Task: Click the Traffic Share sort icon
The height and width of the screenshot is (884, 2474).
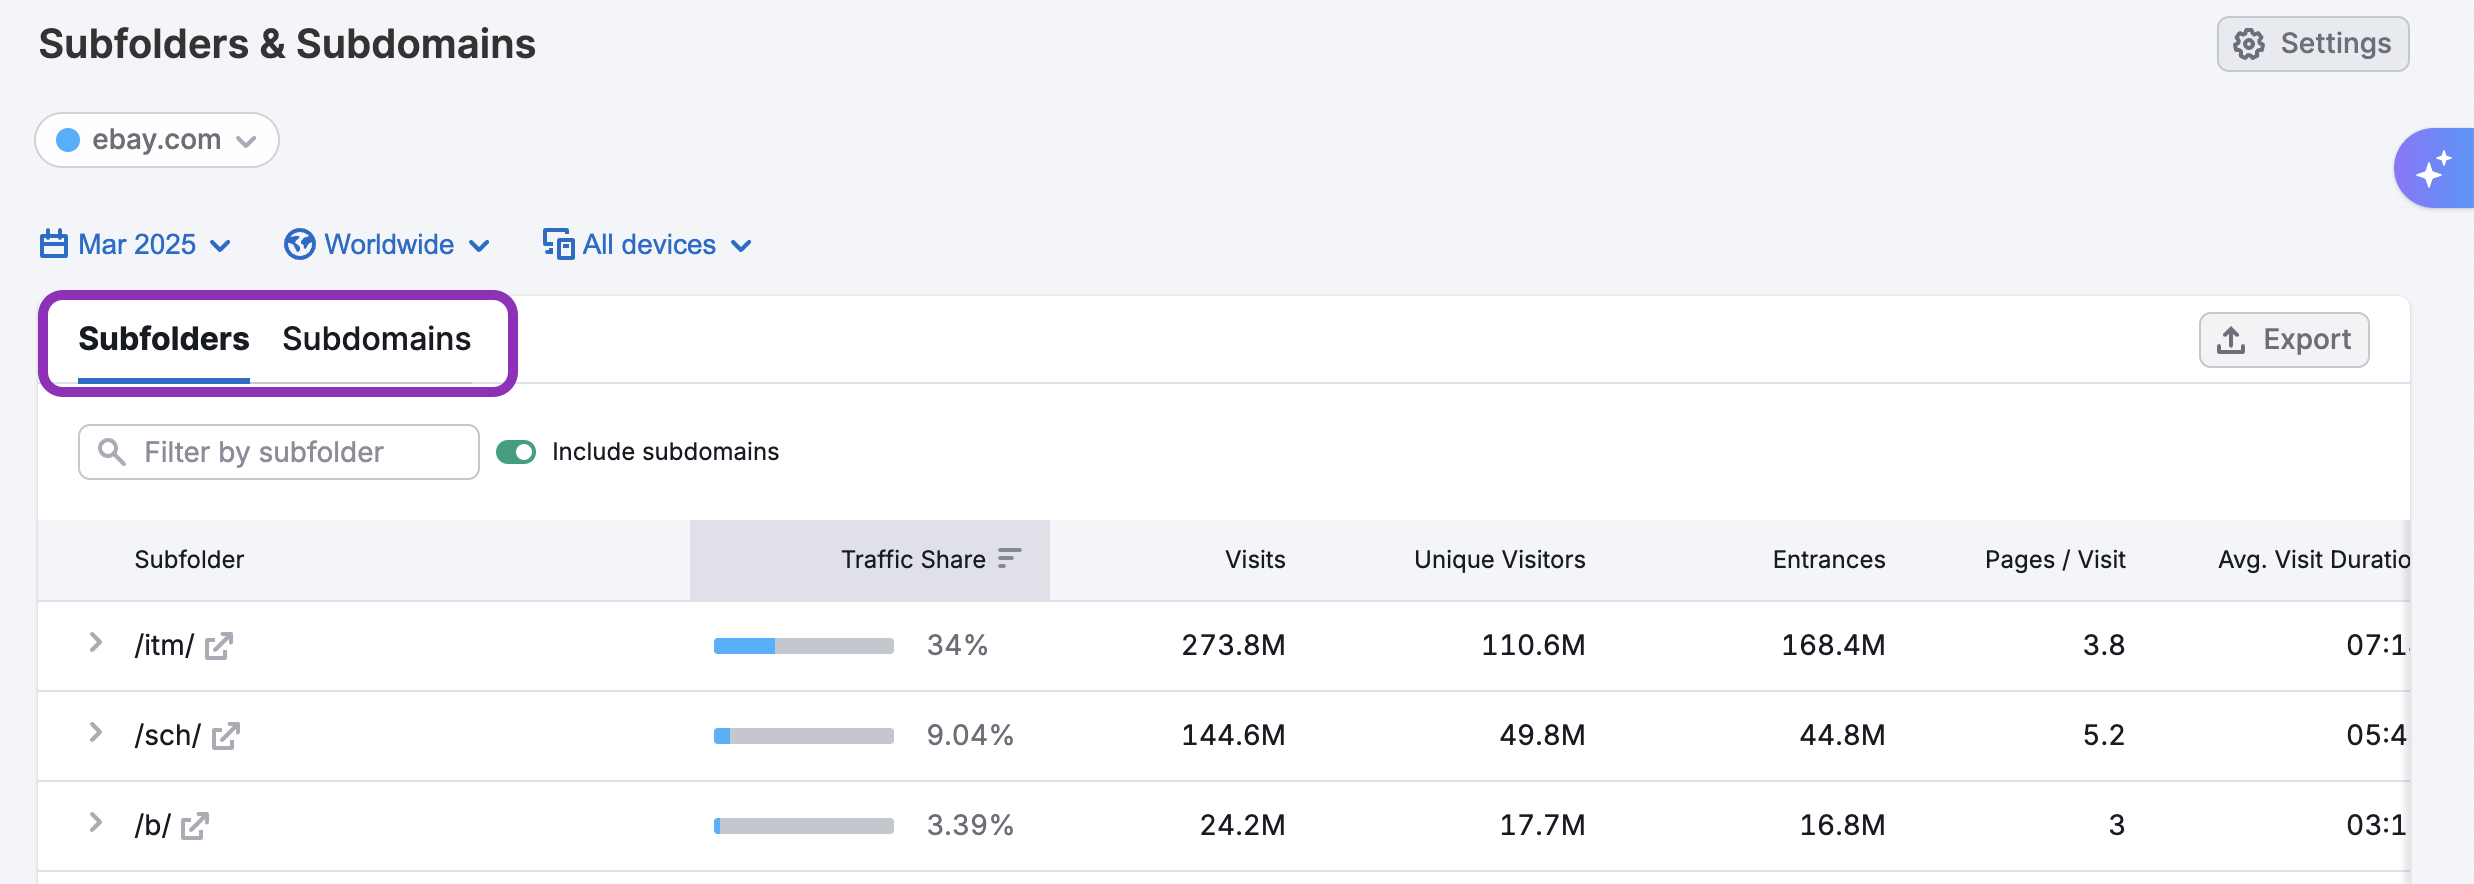Action: (x=1009, y=558)
